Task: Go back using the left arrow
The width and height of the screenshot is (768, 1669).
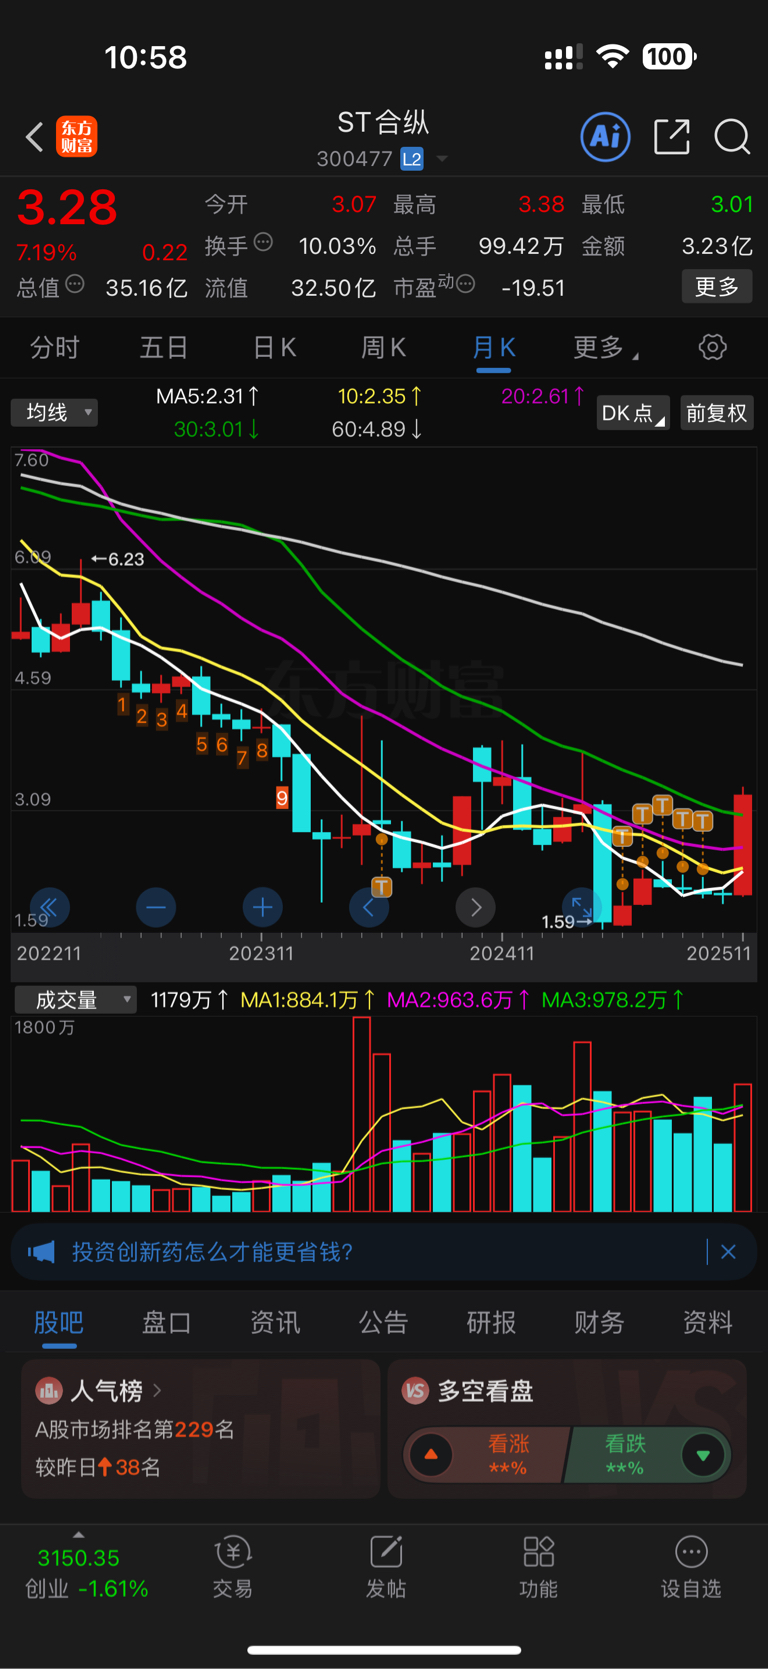Action: coord(34,136)
